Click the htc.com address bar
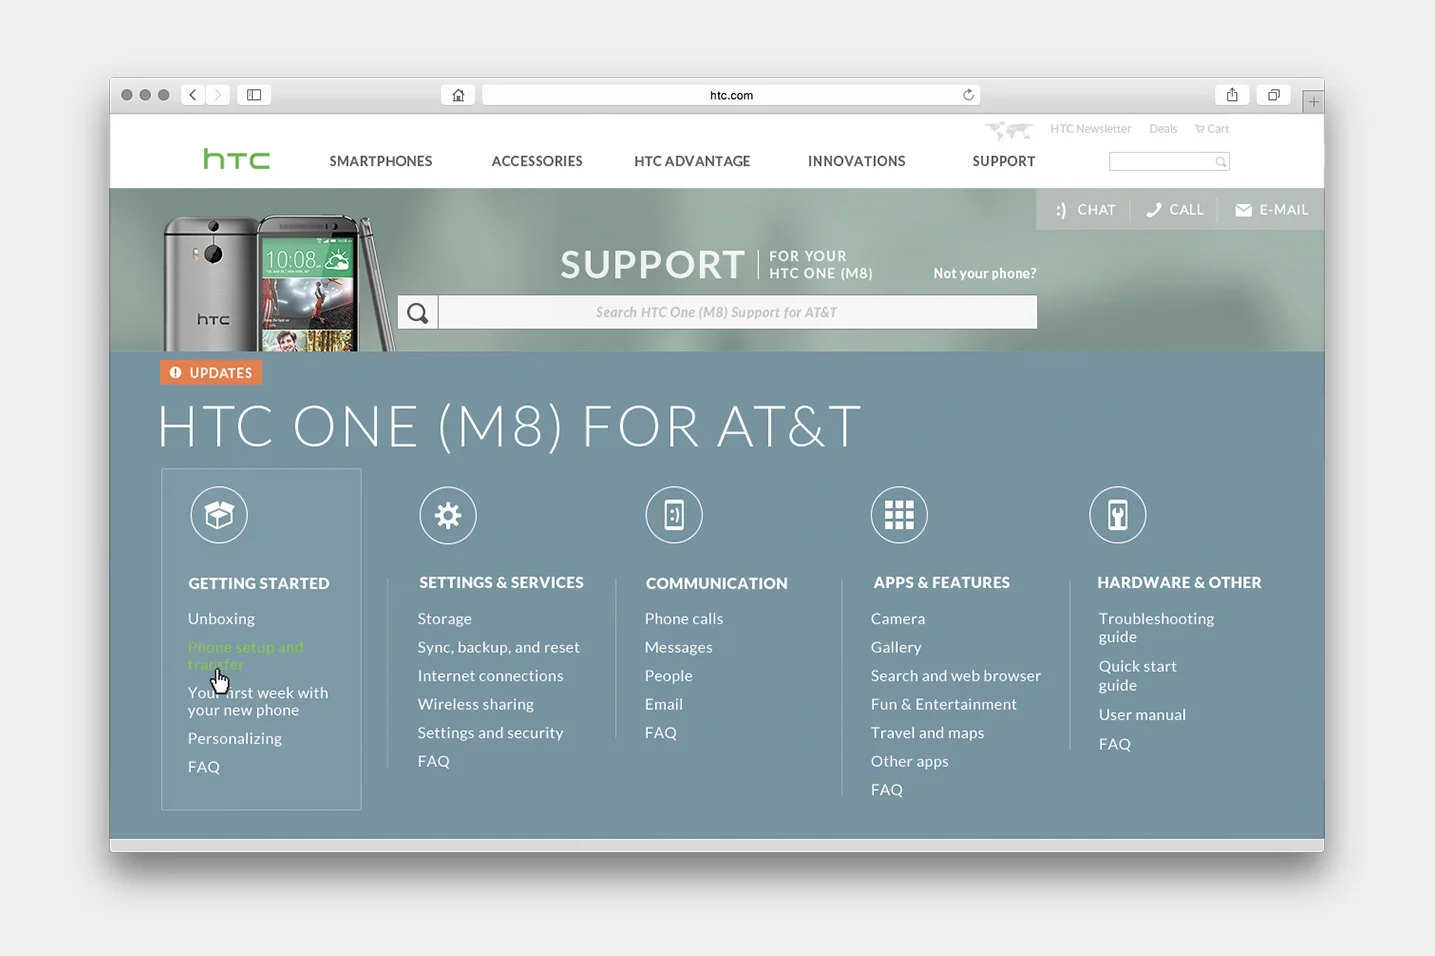1435x956 pixels. 731,95
